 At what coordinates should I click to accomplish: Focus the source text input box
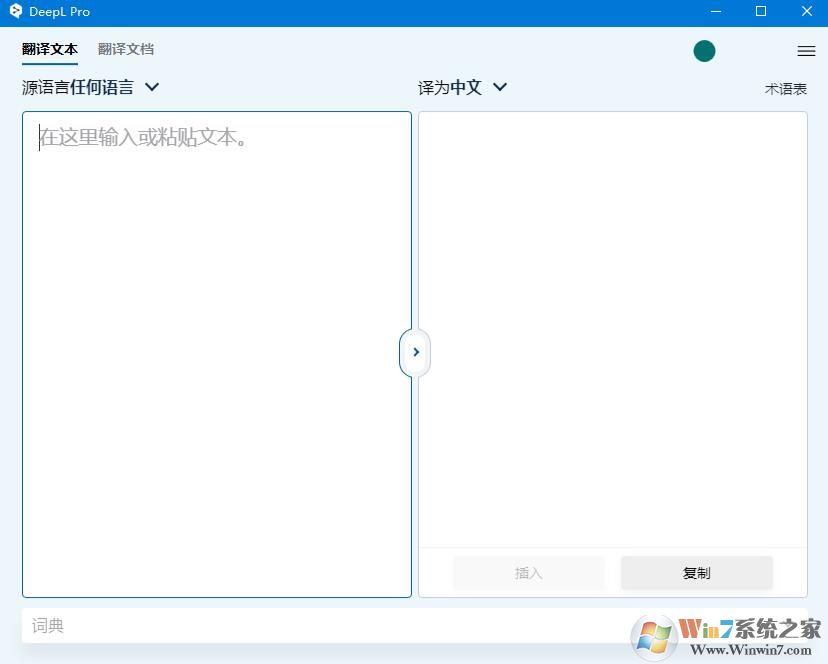coord(216,350)
